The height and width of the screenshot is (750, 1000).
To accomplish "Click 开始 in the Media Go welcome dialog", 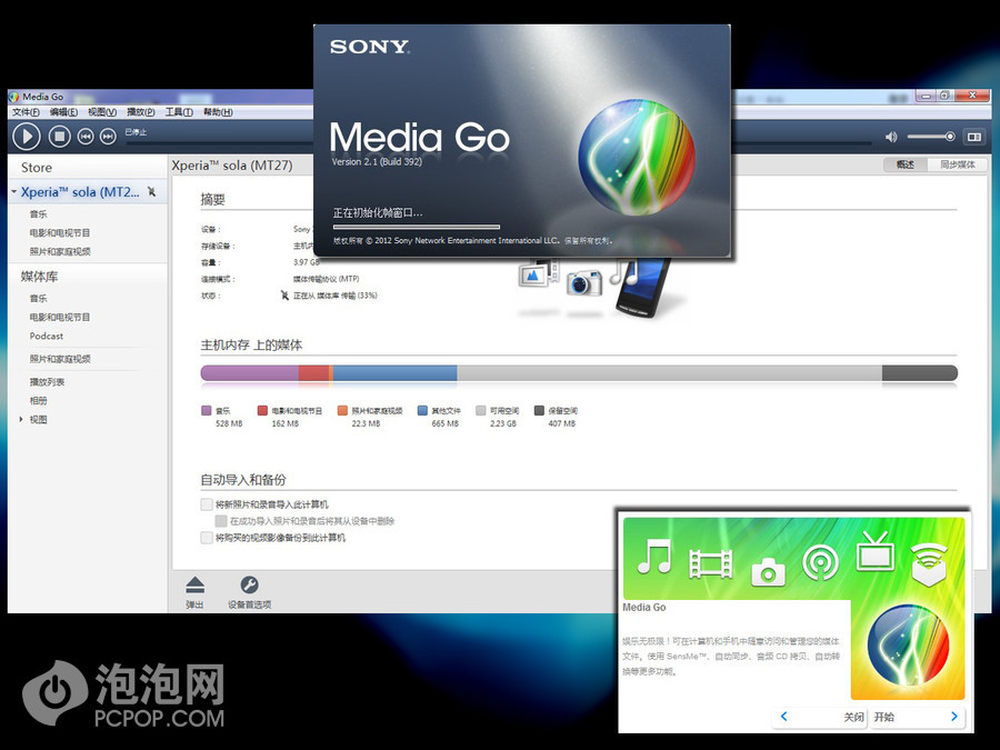I will click(x=884, y=717).
